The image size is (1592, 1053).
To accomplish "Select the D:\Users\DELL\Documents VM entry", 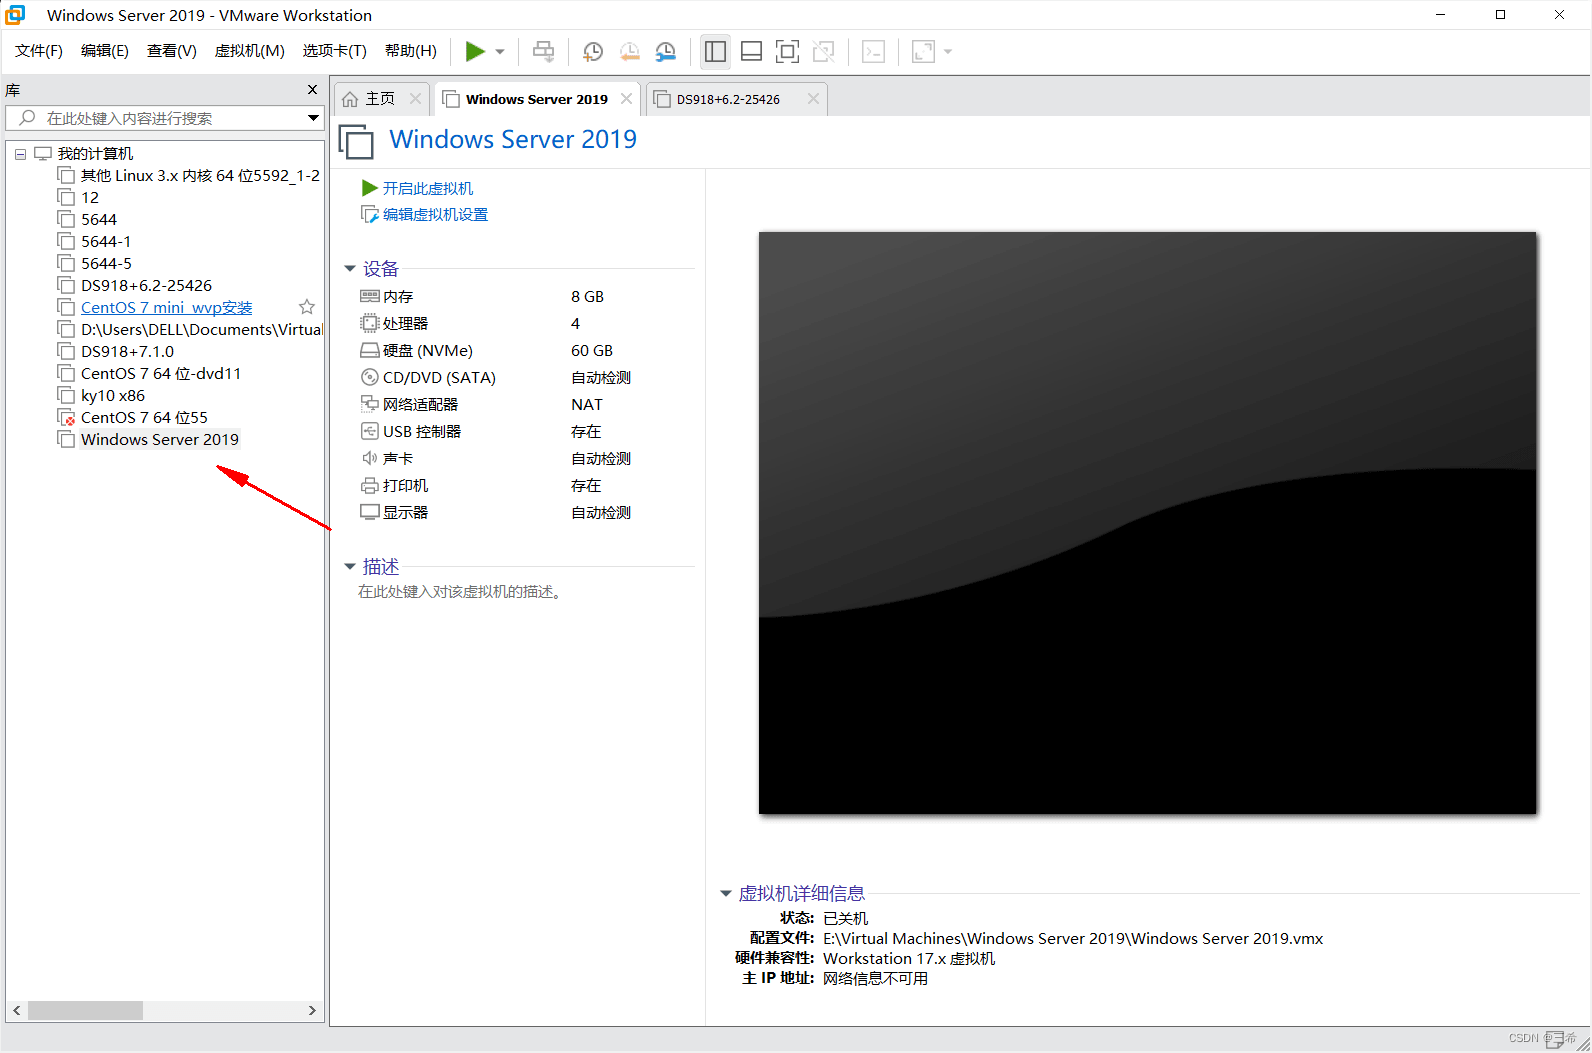I will pyautogui.click(x=202, y=330).
